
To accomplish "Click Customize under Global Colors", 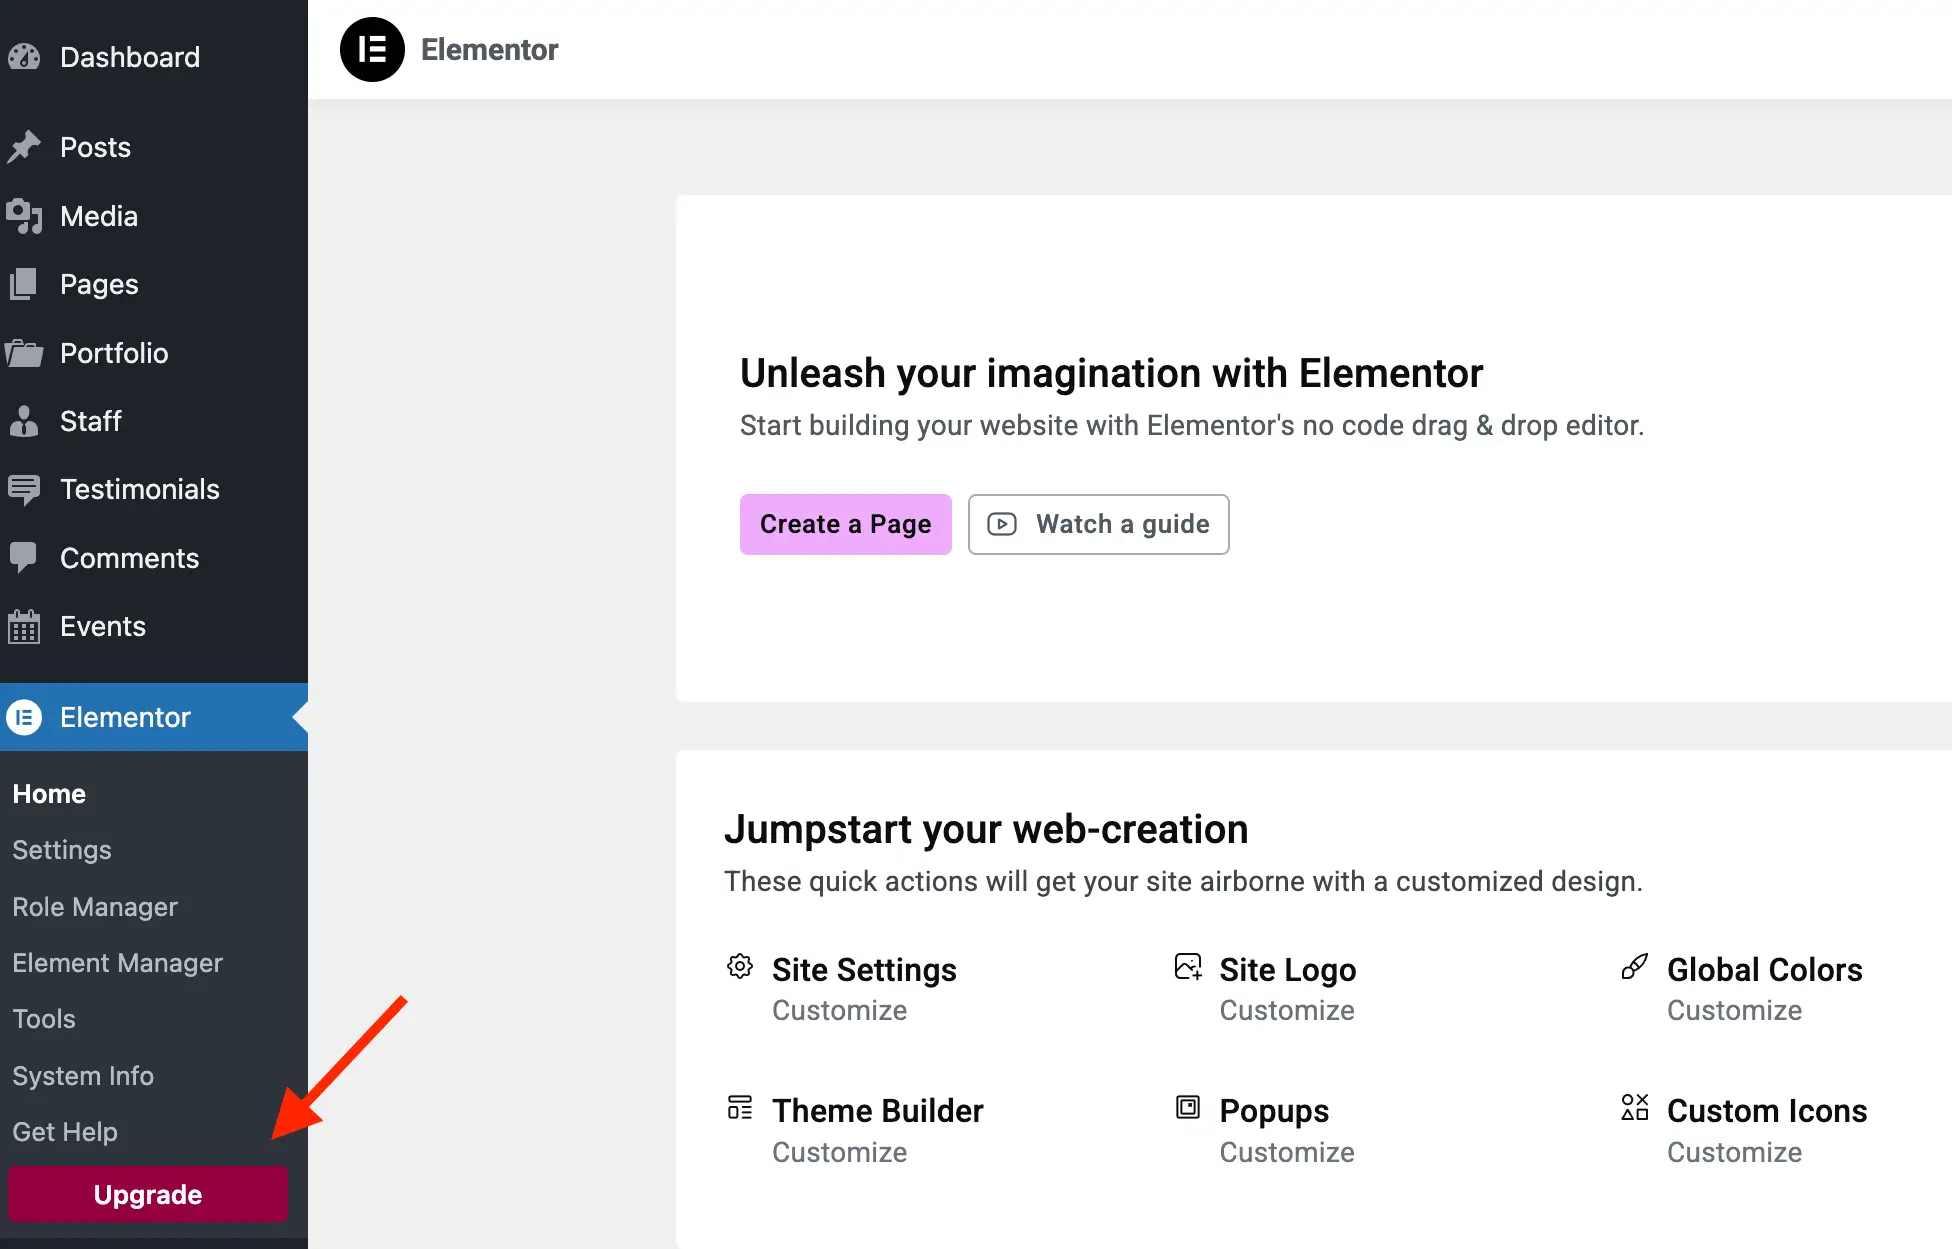I will tap(1734, 1010).
